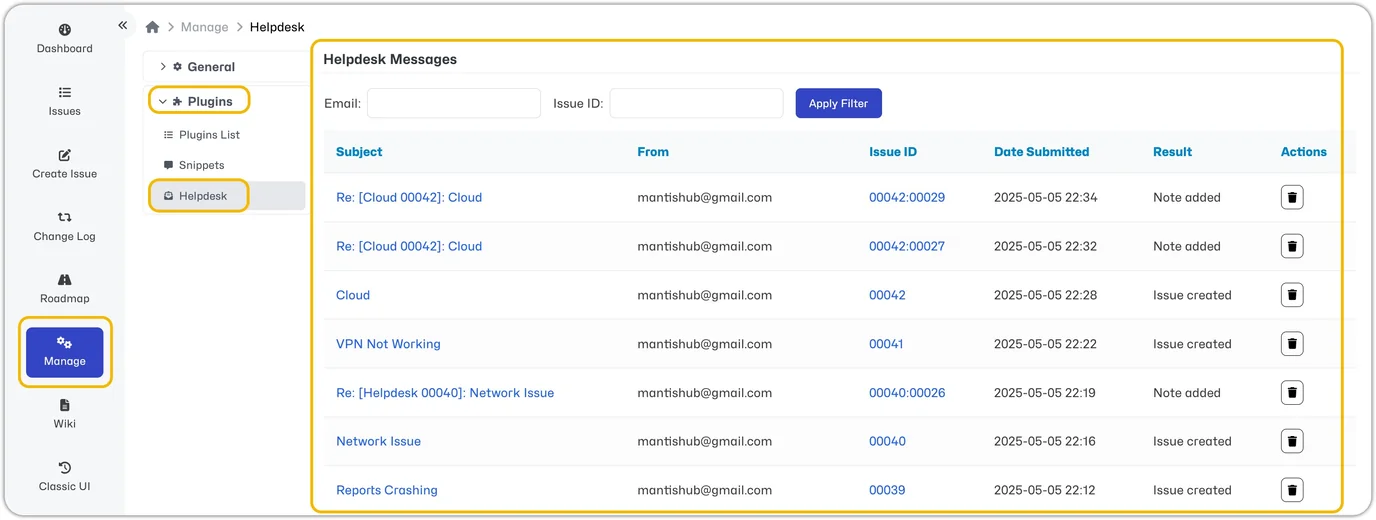This screenshot has width=1376, height=520.
Task: Open the Dashboard in sidebar
Action: pyautogui.click(x=65, y=39)
